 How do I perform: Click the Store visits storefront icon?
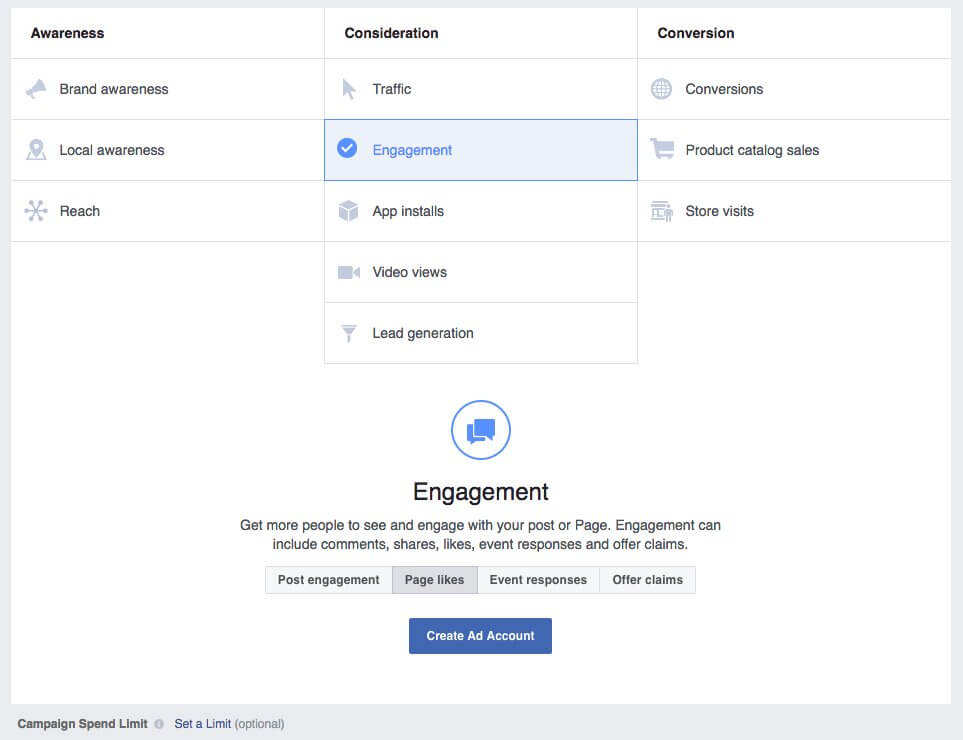click(661, 211)
